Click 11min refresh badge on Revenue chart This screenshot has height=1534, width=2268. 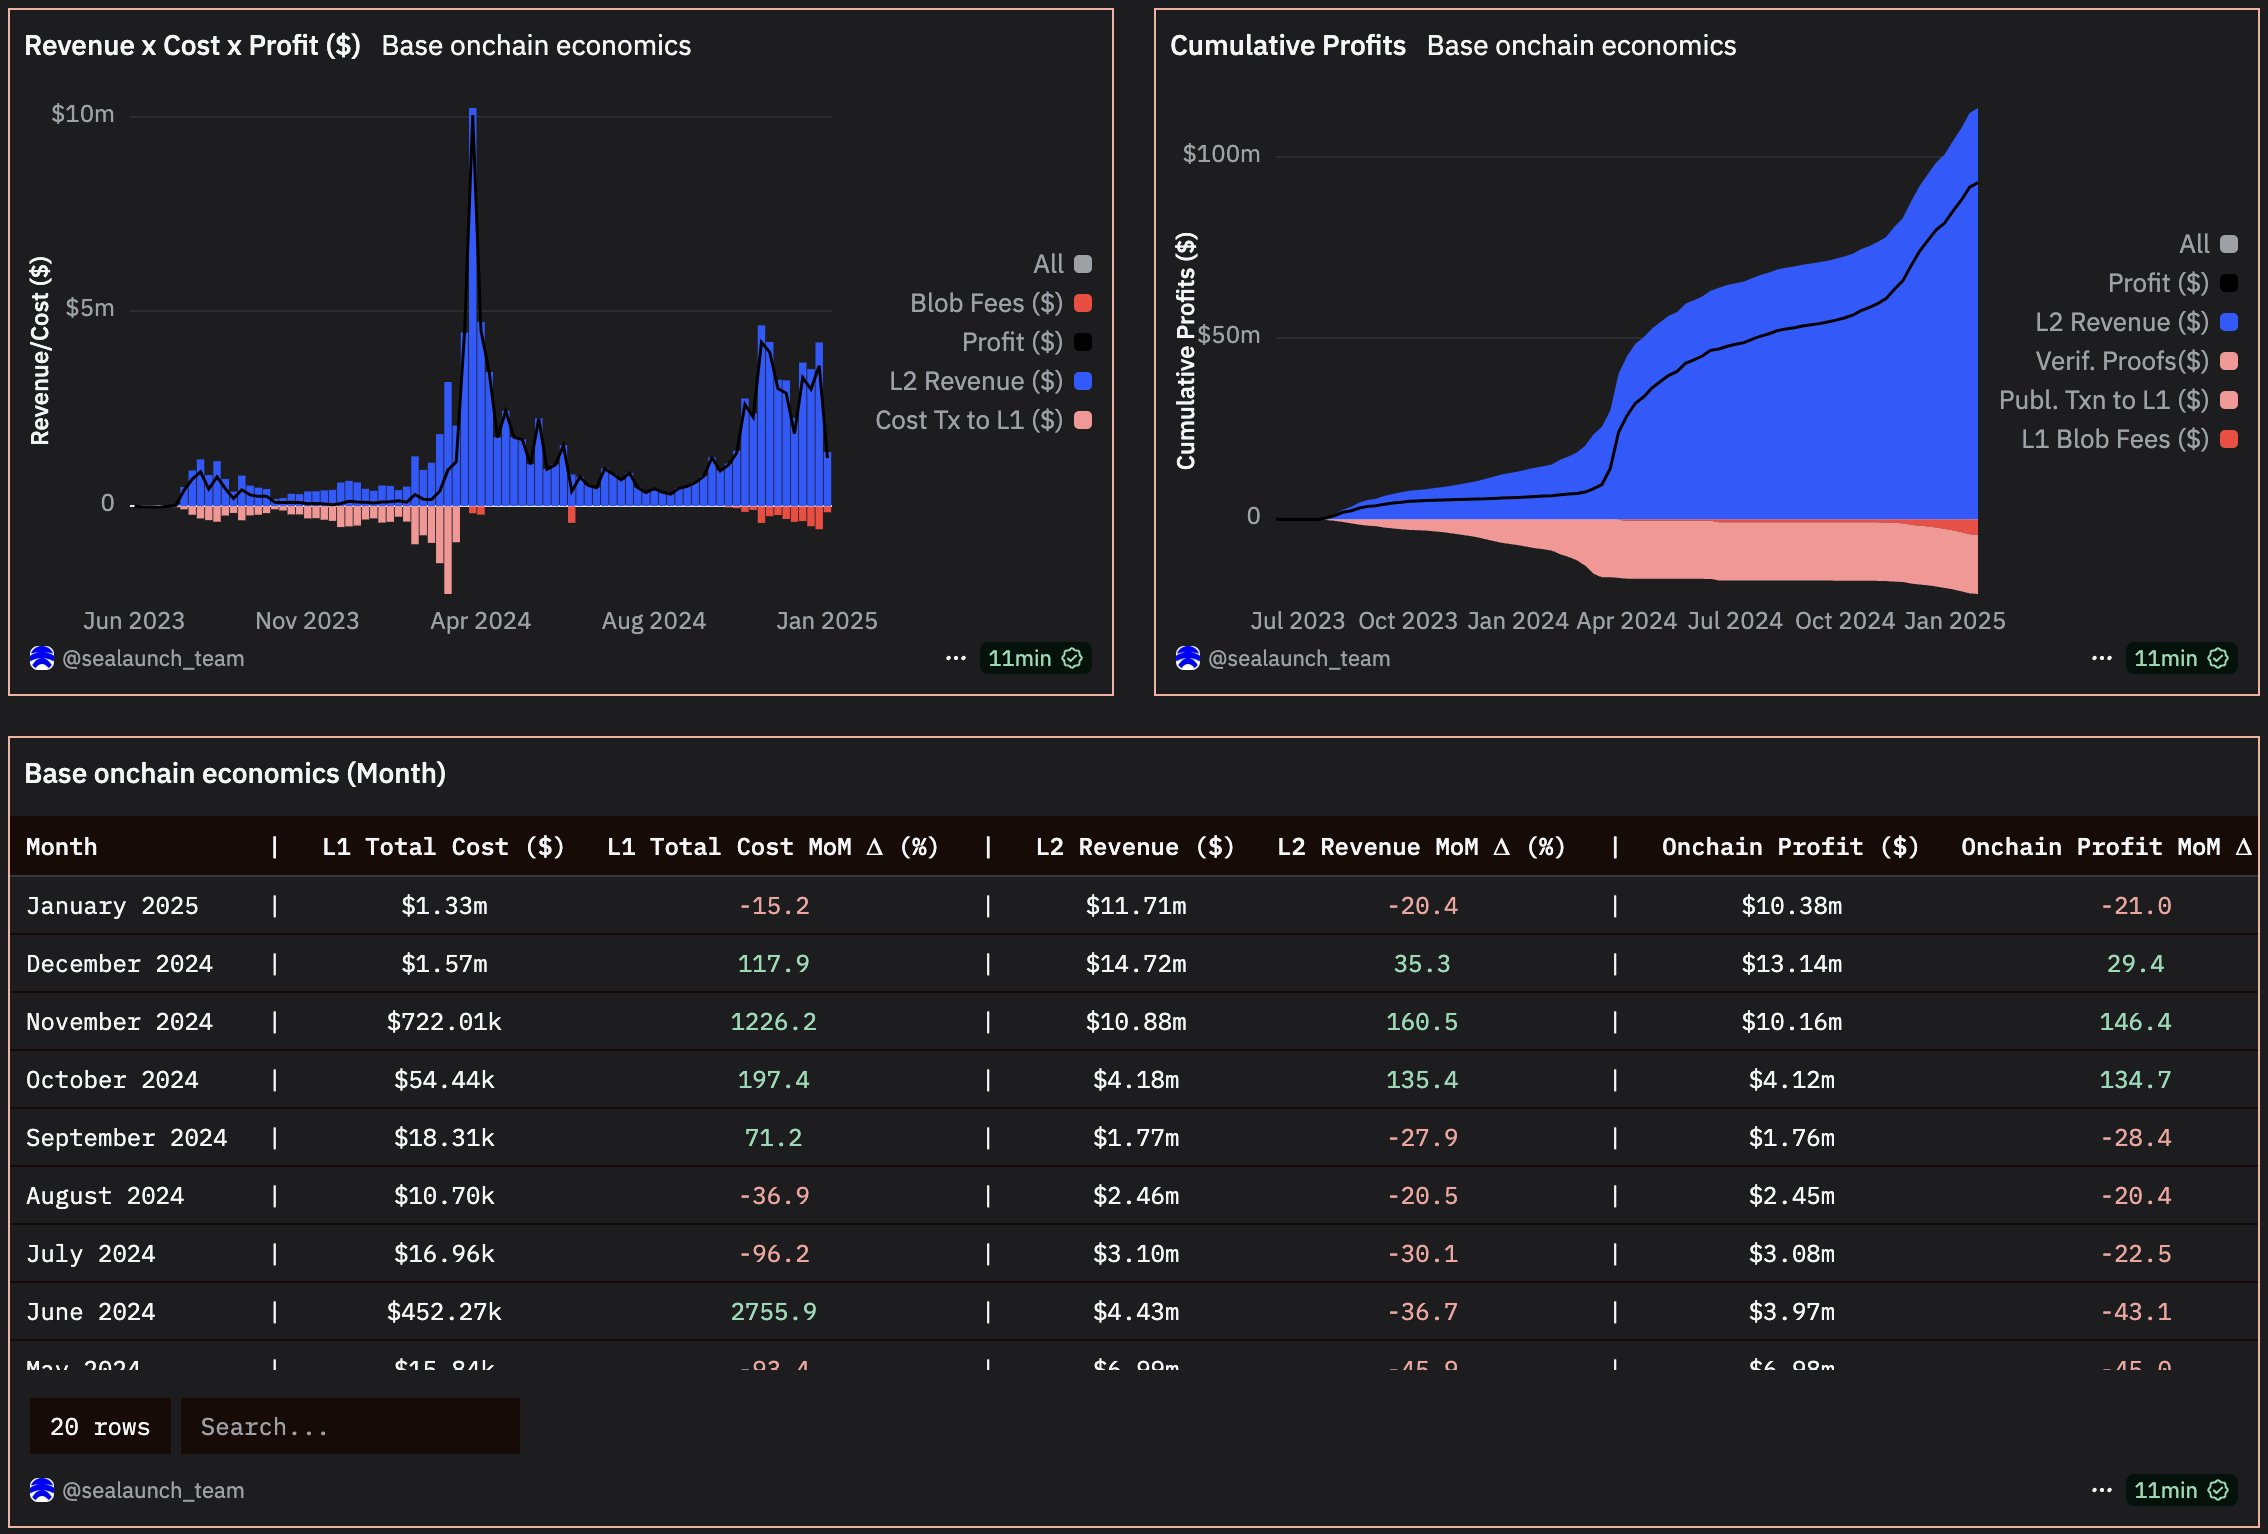click(1034, 658)
